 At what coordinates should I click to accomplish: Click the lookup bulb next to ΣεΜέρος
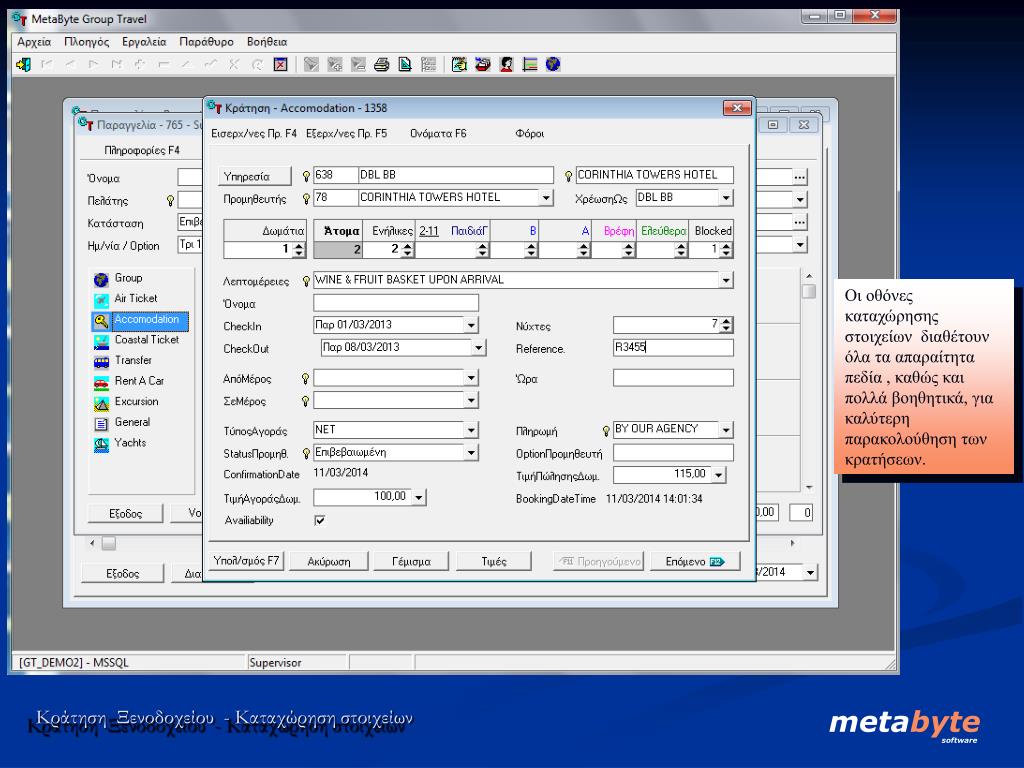[305, 401]
